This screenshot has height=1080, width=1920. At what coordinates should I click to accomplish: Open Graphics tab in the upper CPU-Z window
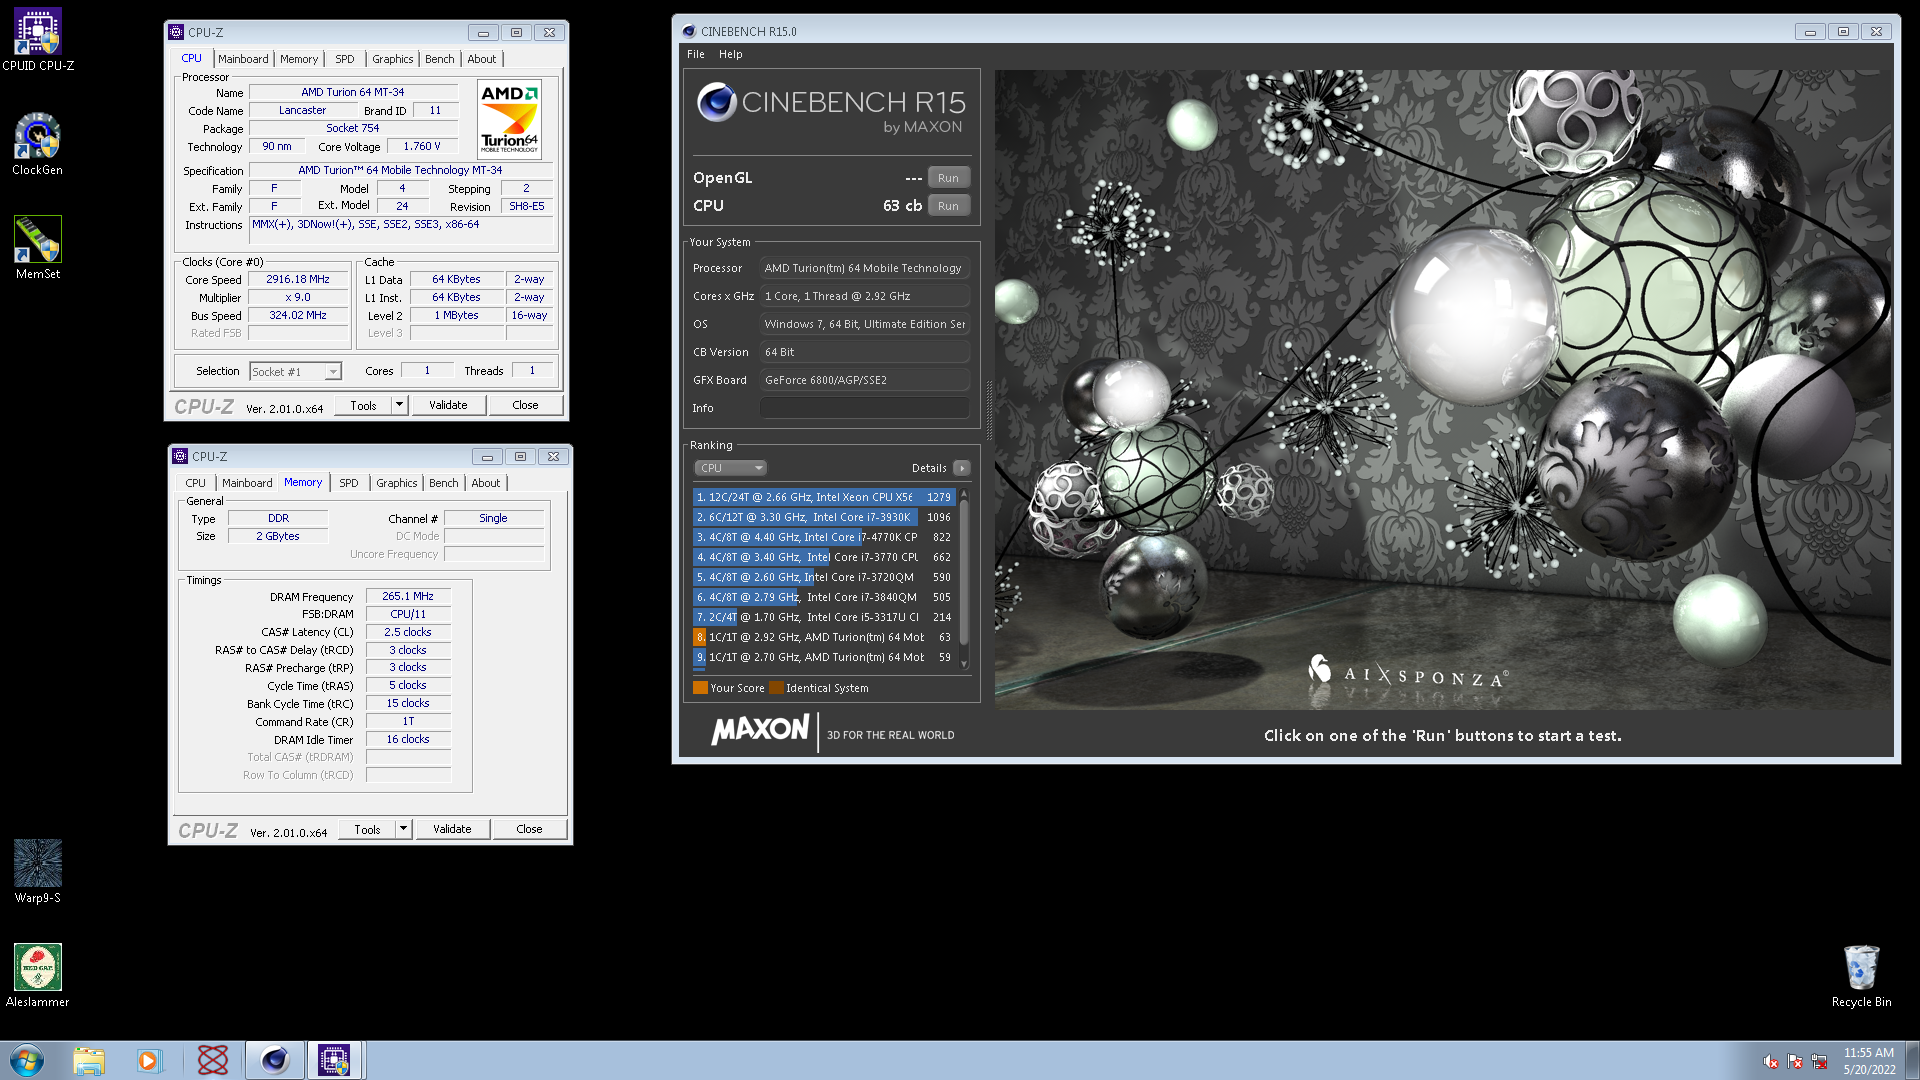[x=393, y=59]
